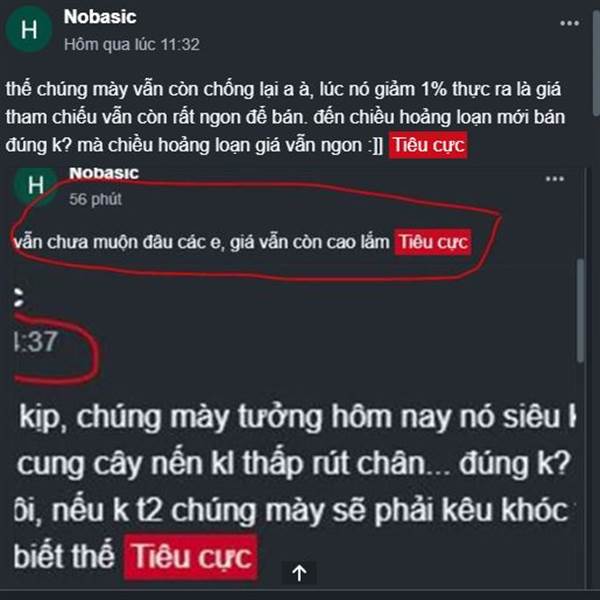Click the outer page scrollbar thumb at the top right
The width and height of the screenshot is (600, 600).
[596, 63]
